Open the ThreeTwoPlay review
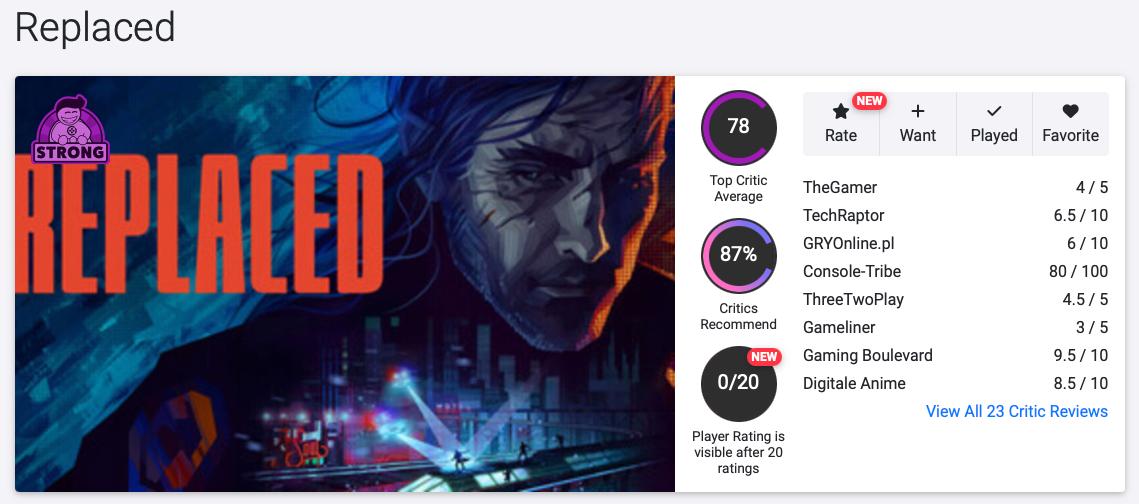 point(851,299)
